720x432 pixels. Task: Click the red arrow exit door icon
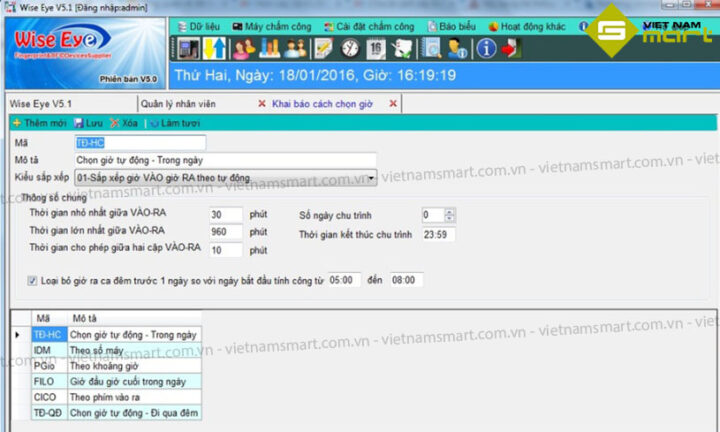click(x=511, y=48)
